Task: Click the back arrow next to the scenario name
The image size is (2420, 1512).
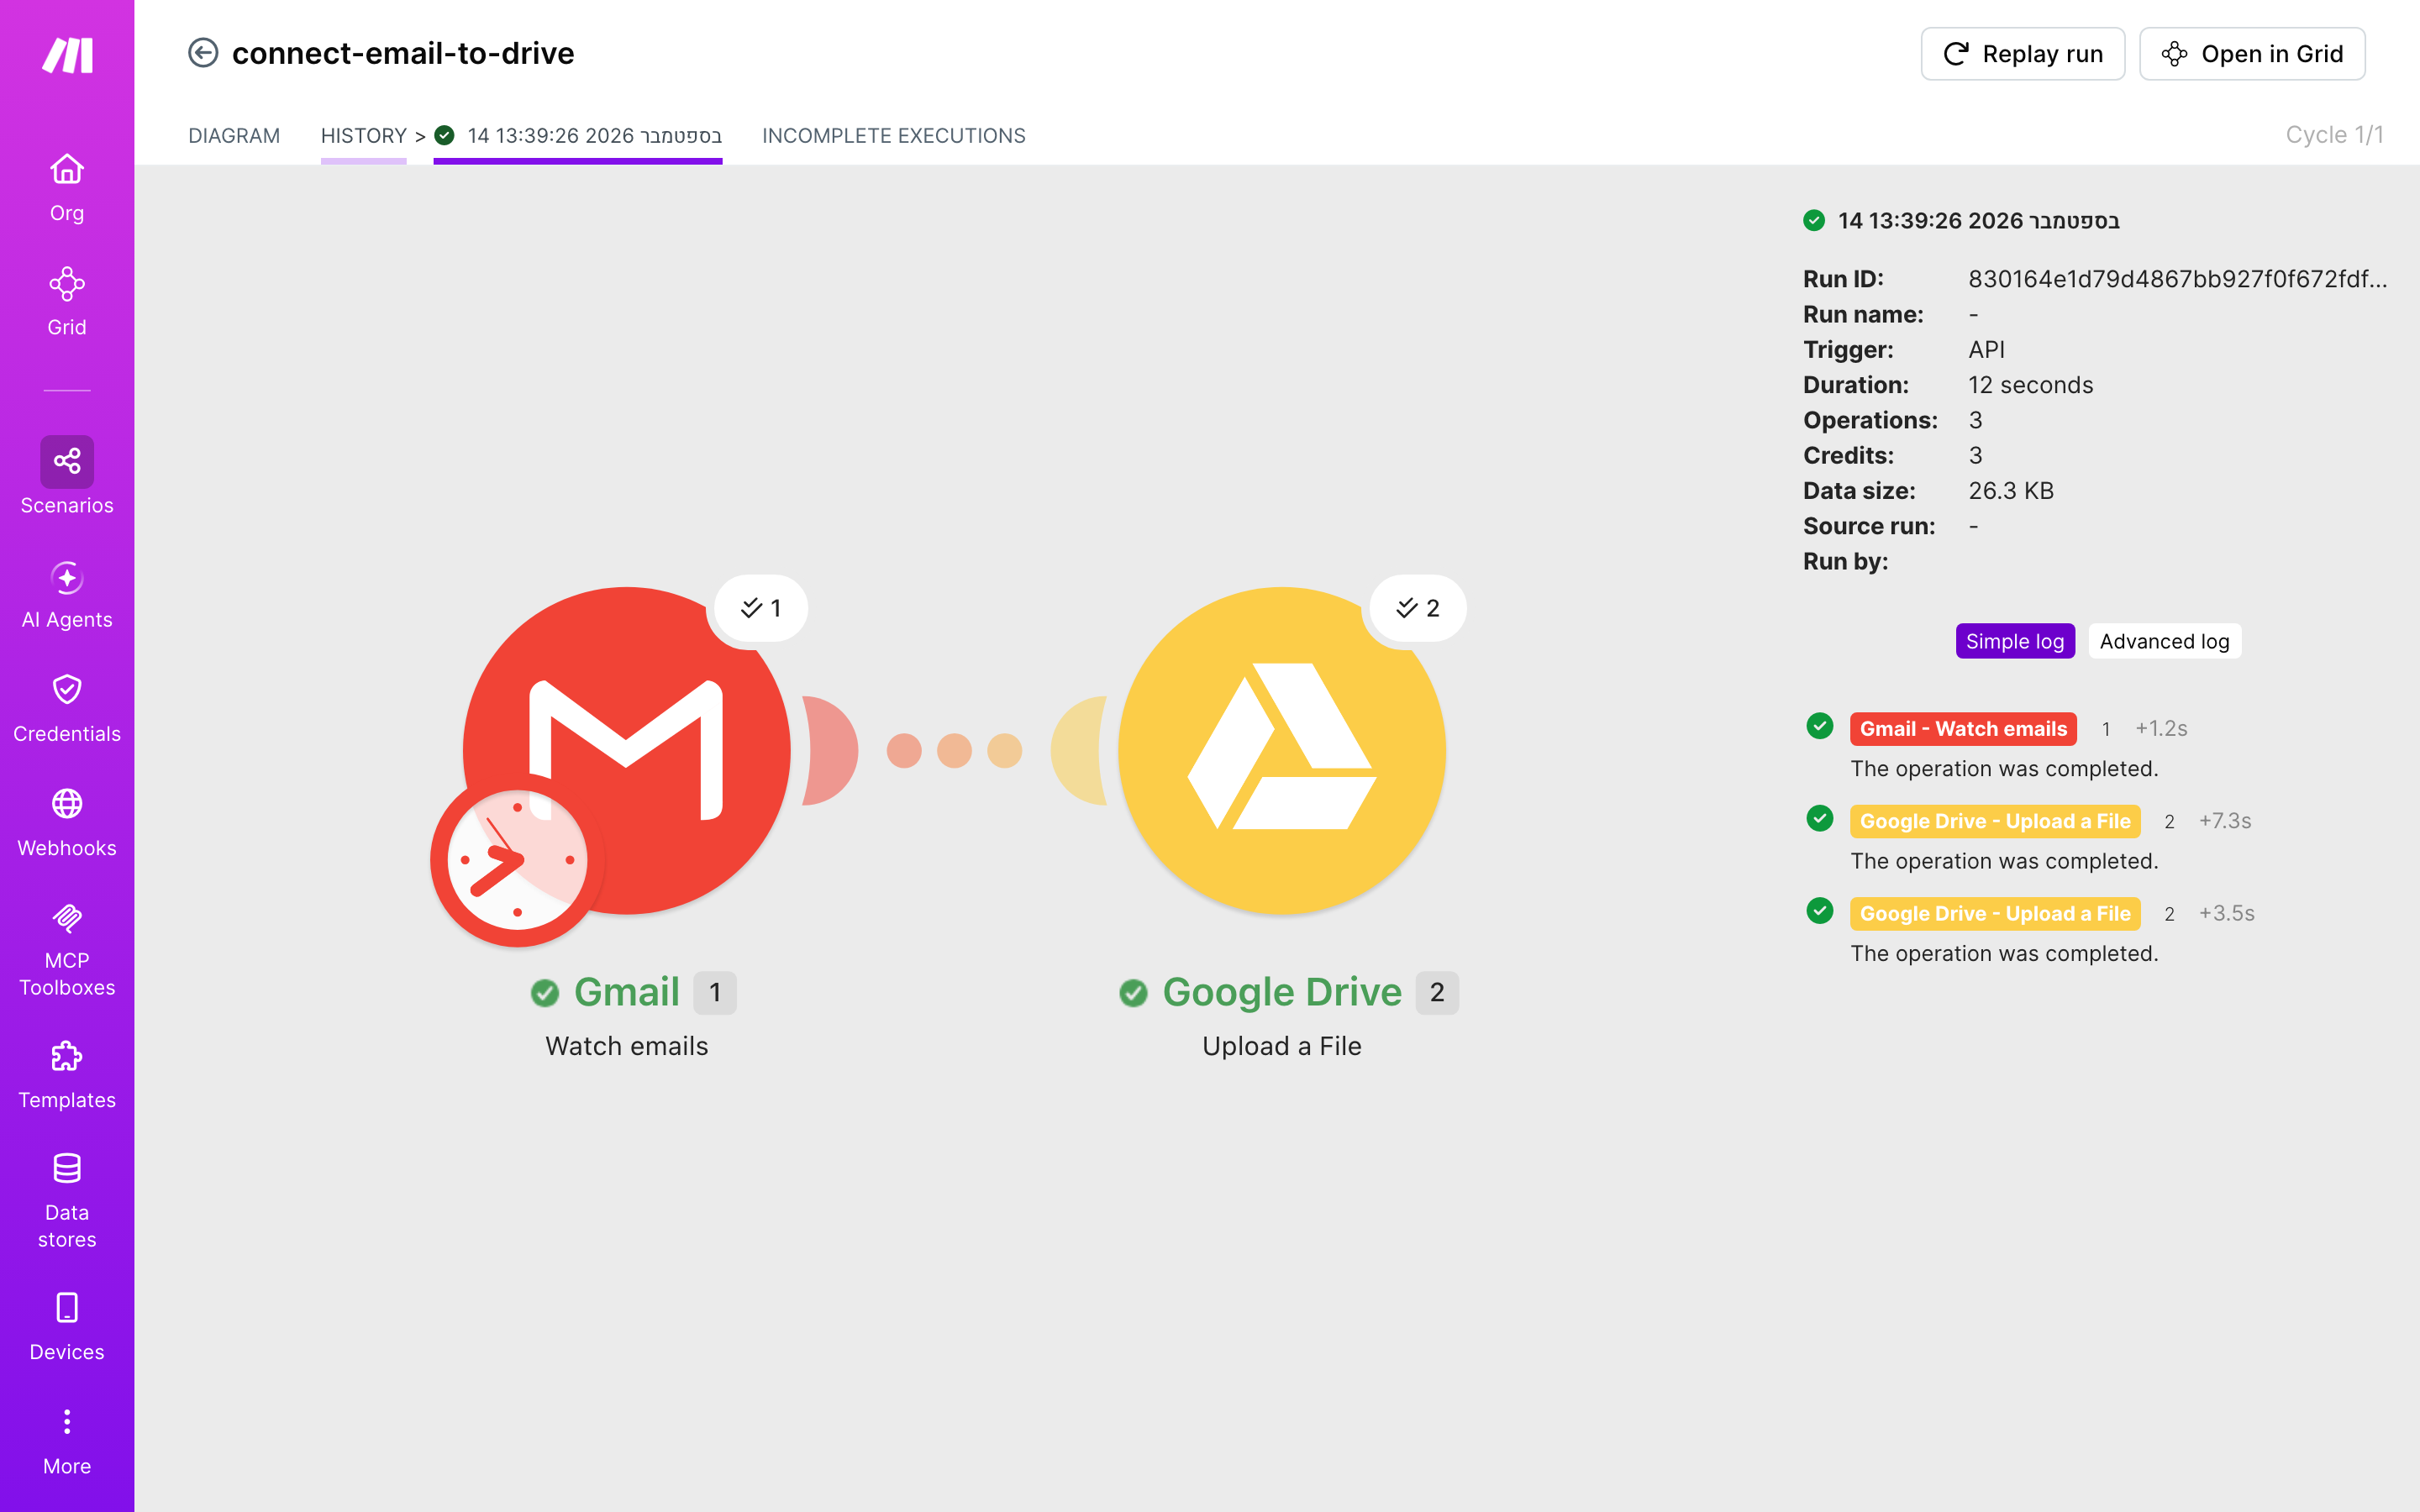Action: click(x=203, y=53)
